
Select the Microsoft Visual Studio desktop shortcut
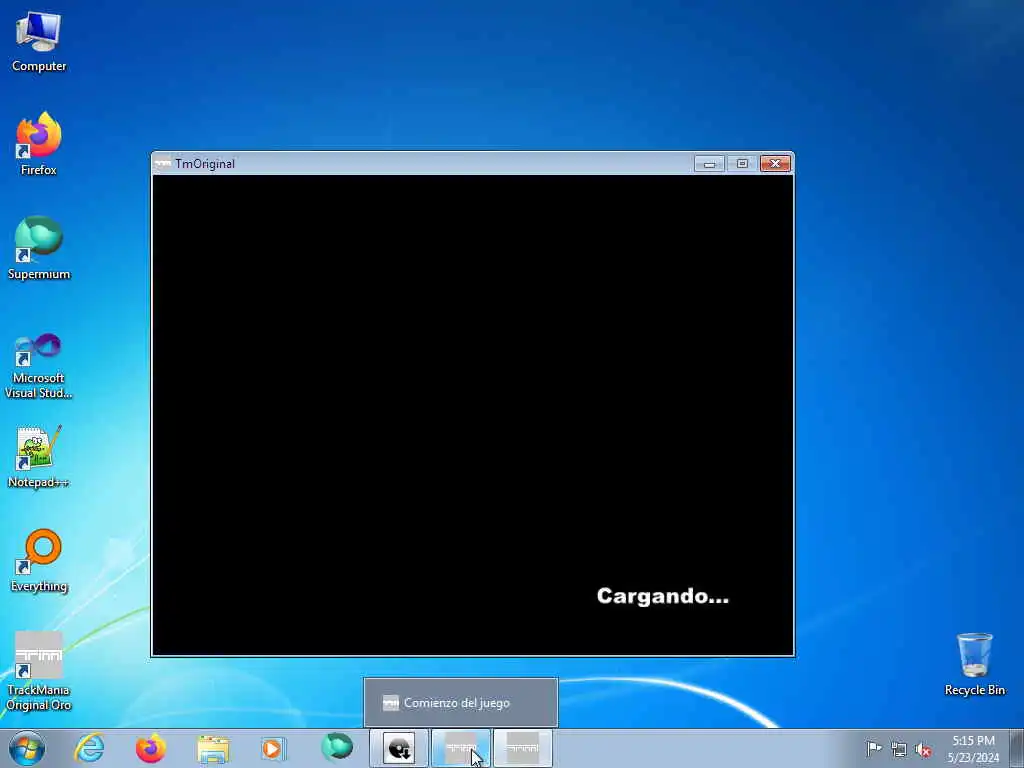click(39, 366)
